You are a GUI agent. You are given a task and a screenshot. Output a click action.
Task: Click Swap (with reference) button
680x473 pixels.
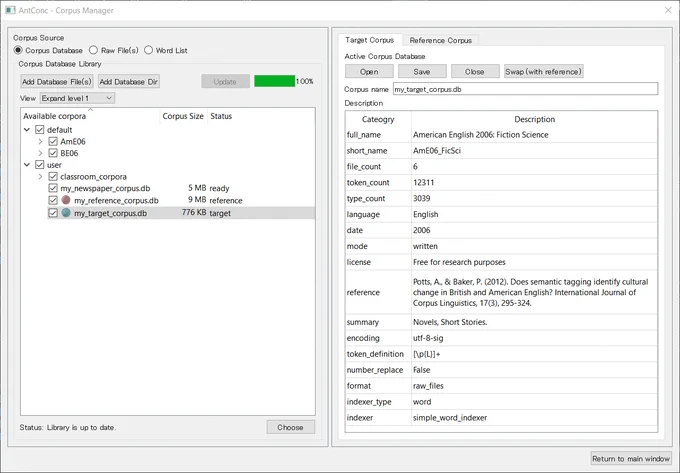543,72
